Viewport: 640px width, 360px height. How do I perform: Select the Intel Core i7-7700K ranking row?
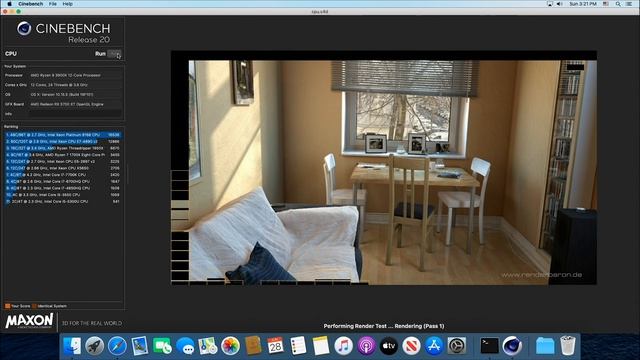tap(62, 175)
